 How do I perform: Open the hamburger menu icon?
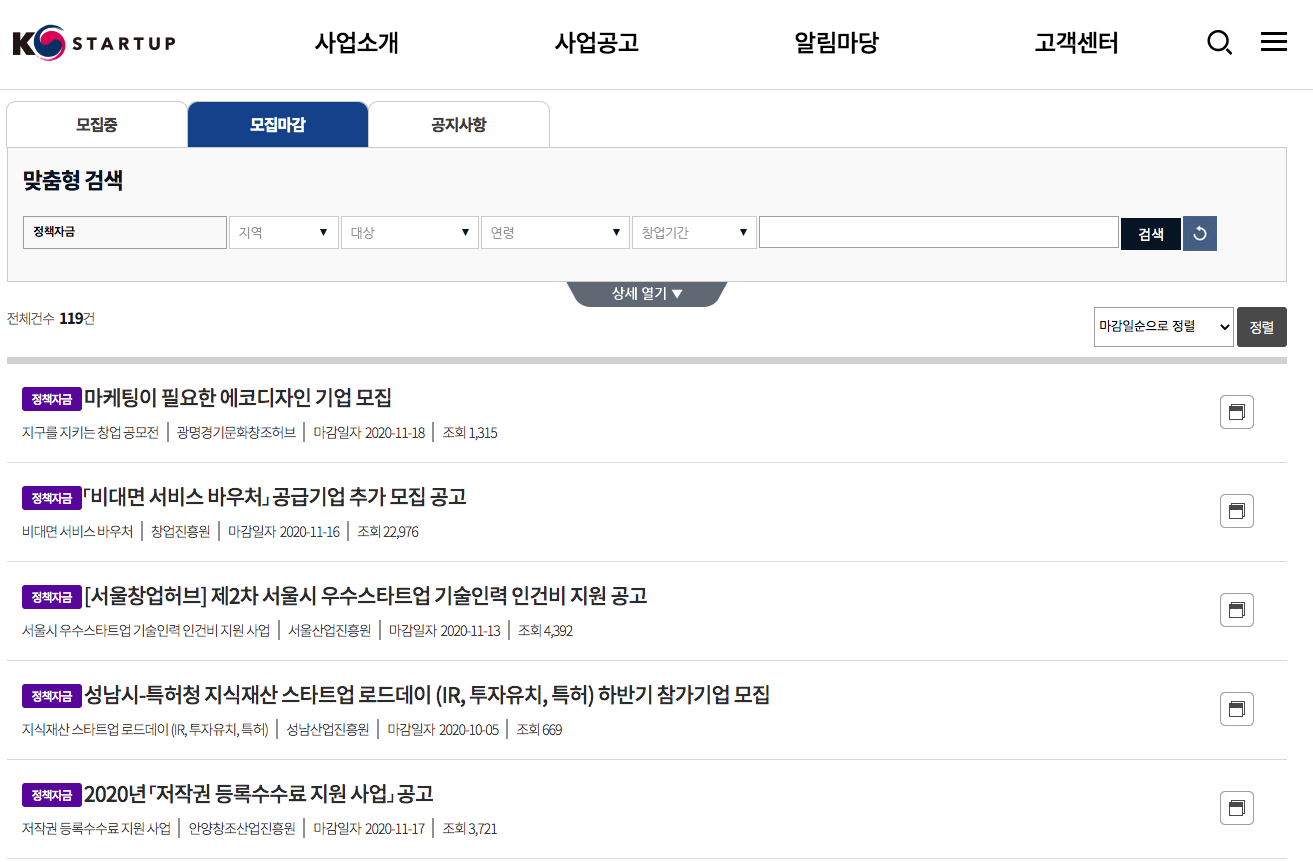1273,42
